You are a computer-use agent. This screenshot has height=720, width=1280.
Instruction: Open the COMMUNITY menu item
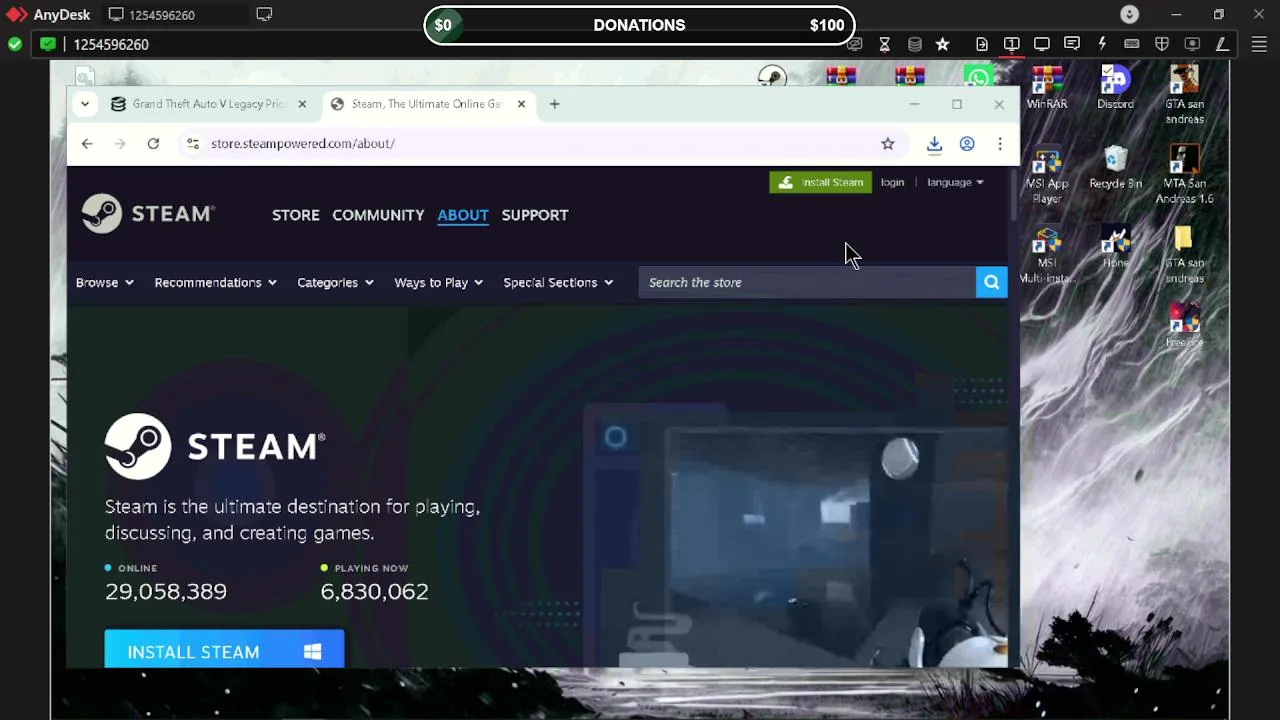[378, 215]
